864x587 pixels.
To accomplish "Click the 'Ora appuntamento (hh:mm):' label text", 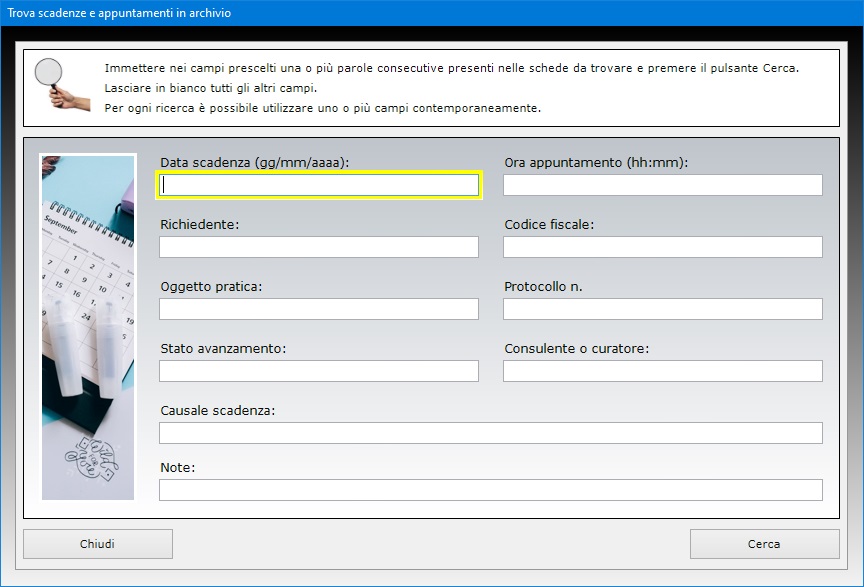I will pos(596,162).
